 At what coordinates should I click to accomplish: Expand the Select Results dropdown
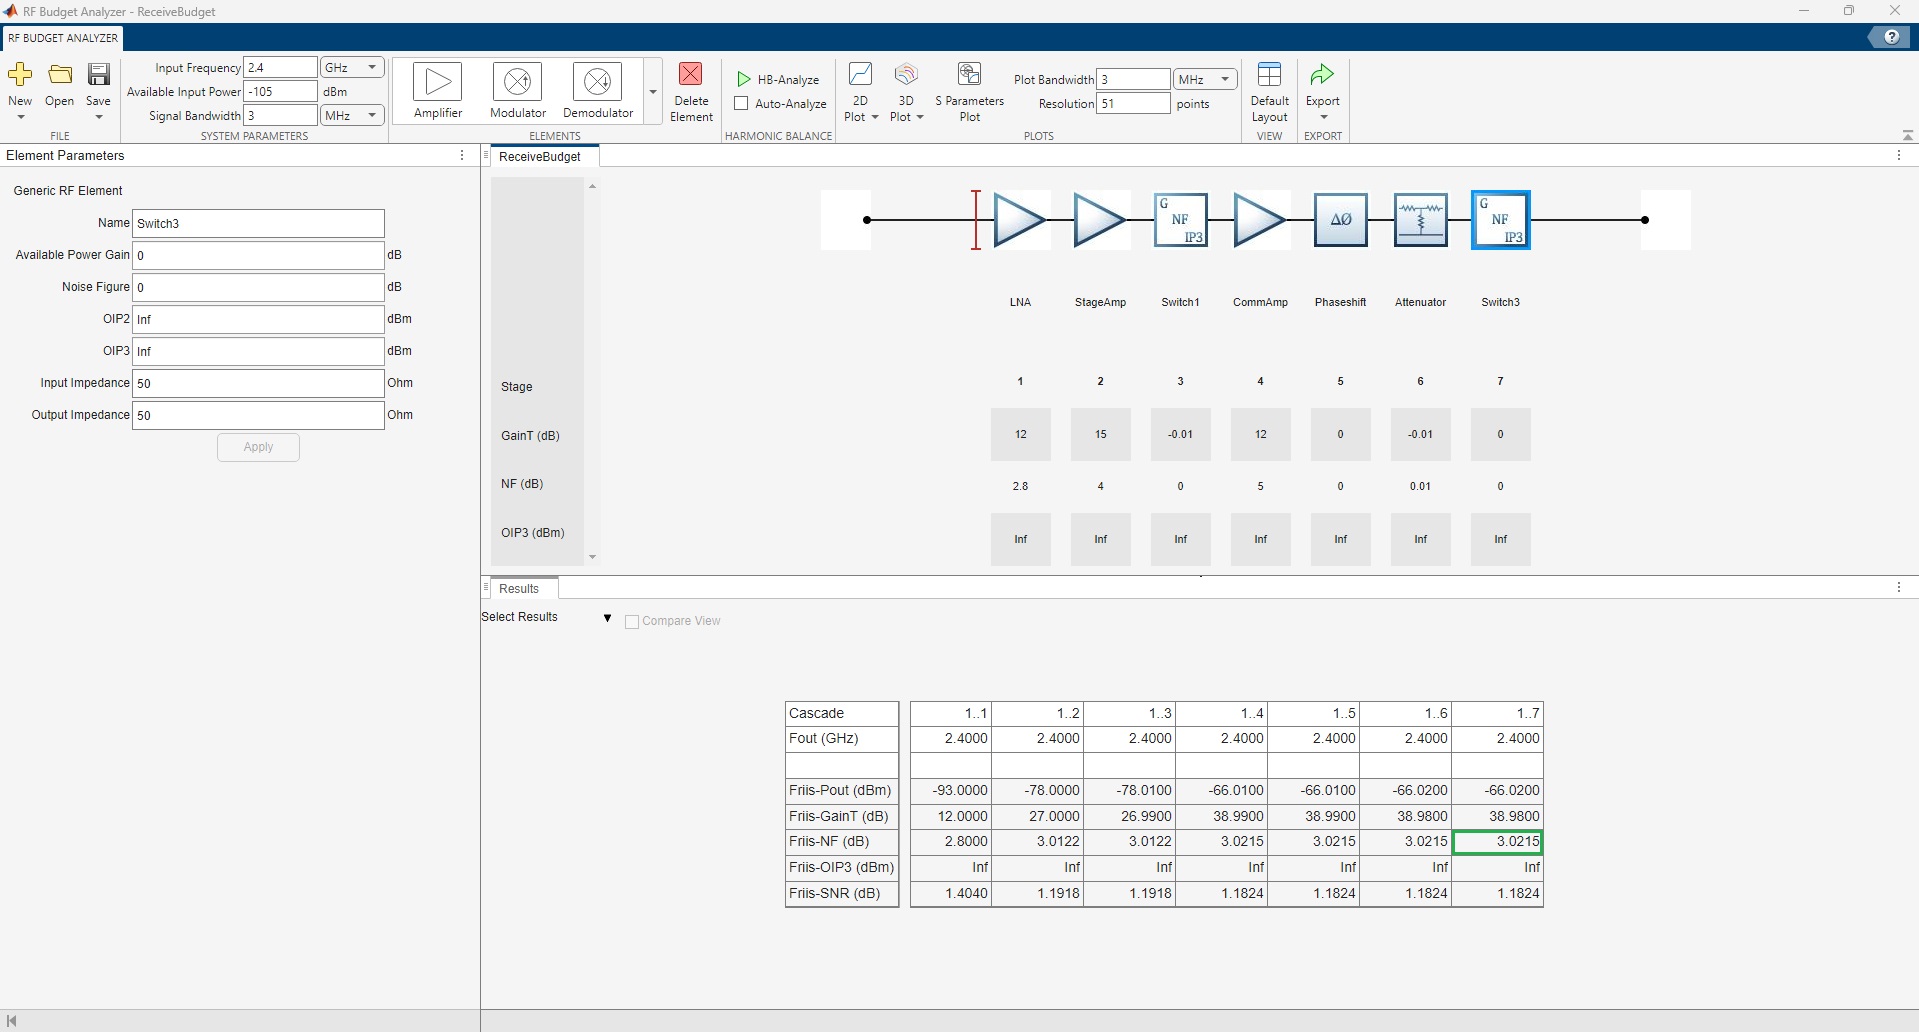coord(607,618)
